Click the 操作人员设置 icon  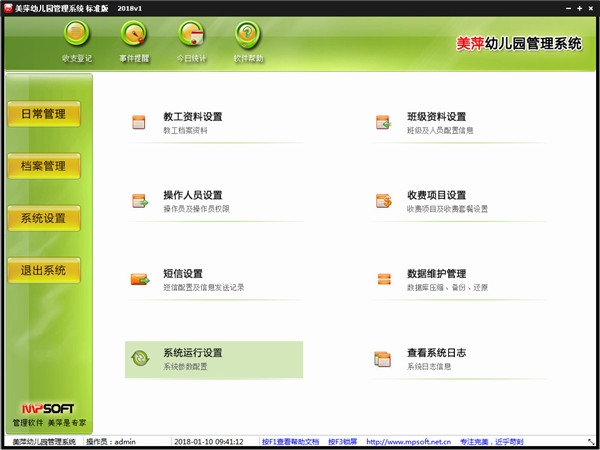[139, 201]
